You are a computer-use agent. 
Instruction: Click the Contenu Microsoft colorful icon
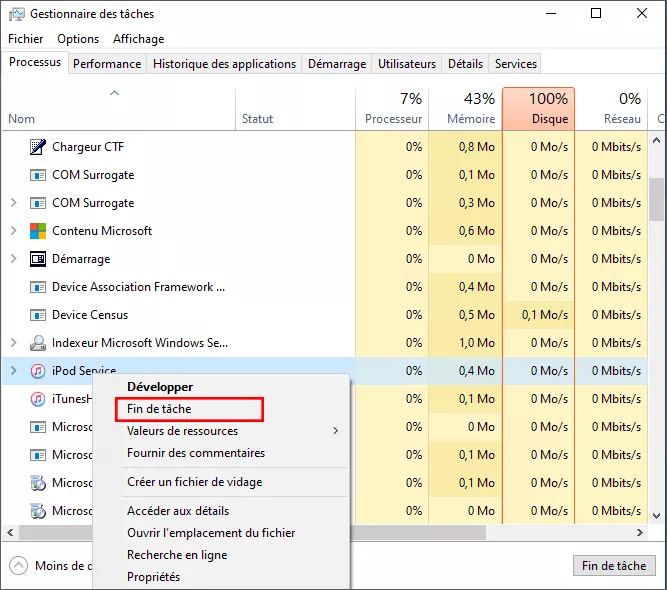click(38, 231)
